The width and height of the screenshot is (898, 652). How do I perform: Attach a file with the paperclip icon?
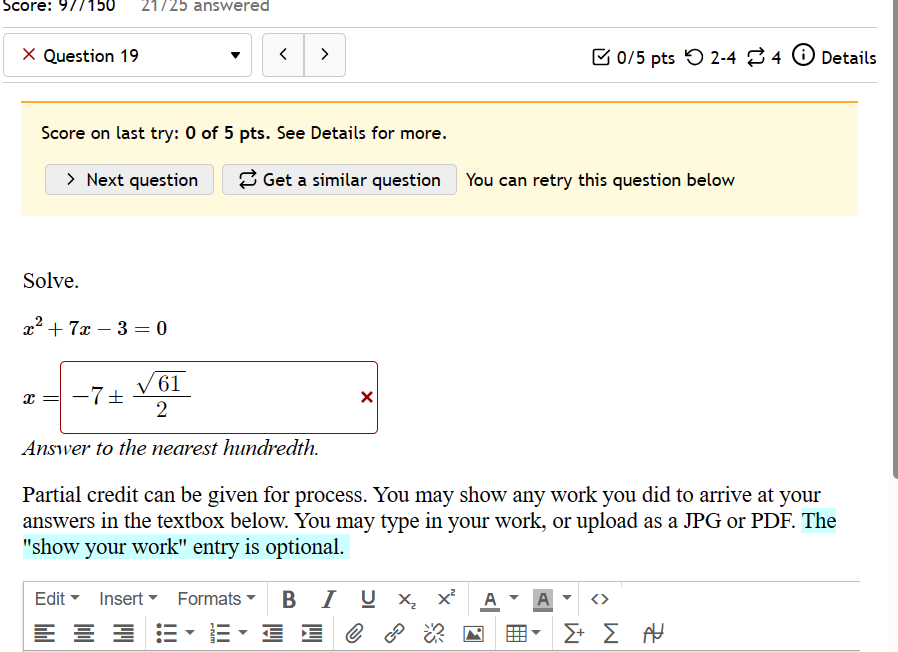click(x=353, y=632)
